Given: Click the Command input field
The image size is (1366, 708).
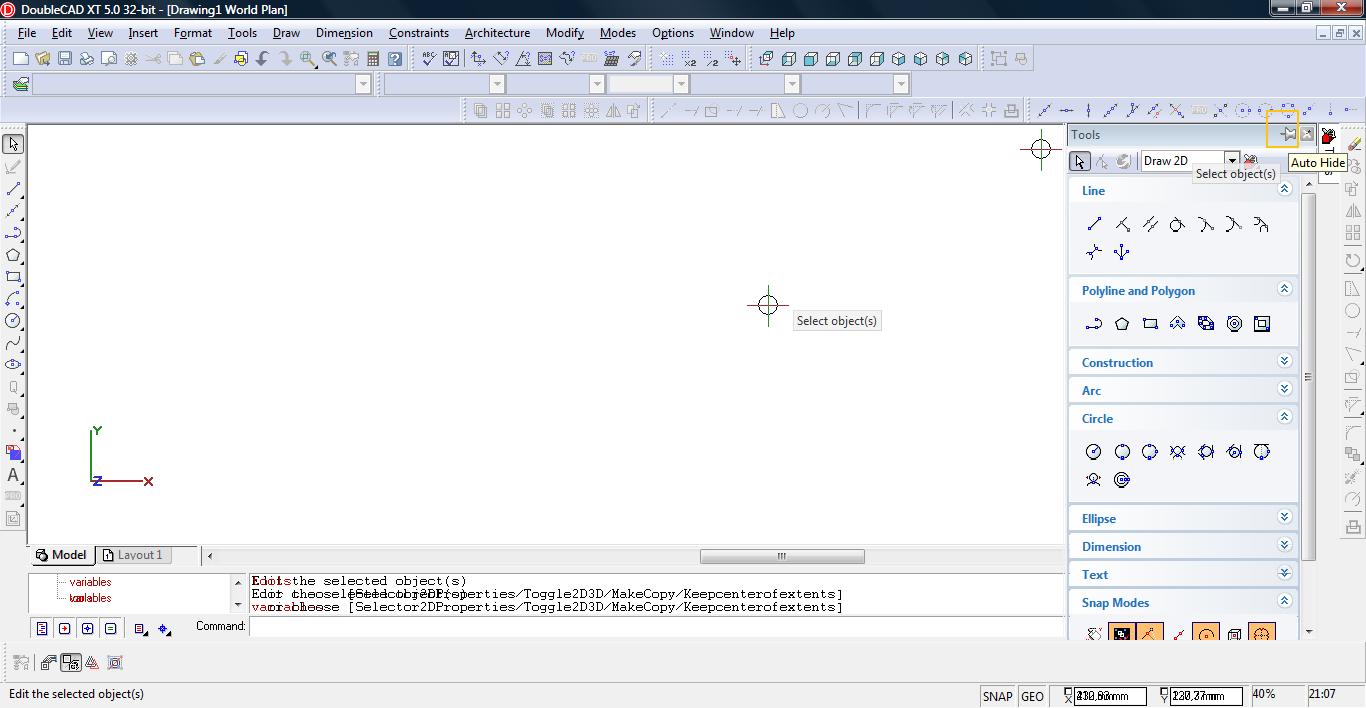Looking at the screenshot, I should 655,627.
